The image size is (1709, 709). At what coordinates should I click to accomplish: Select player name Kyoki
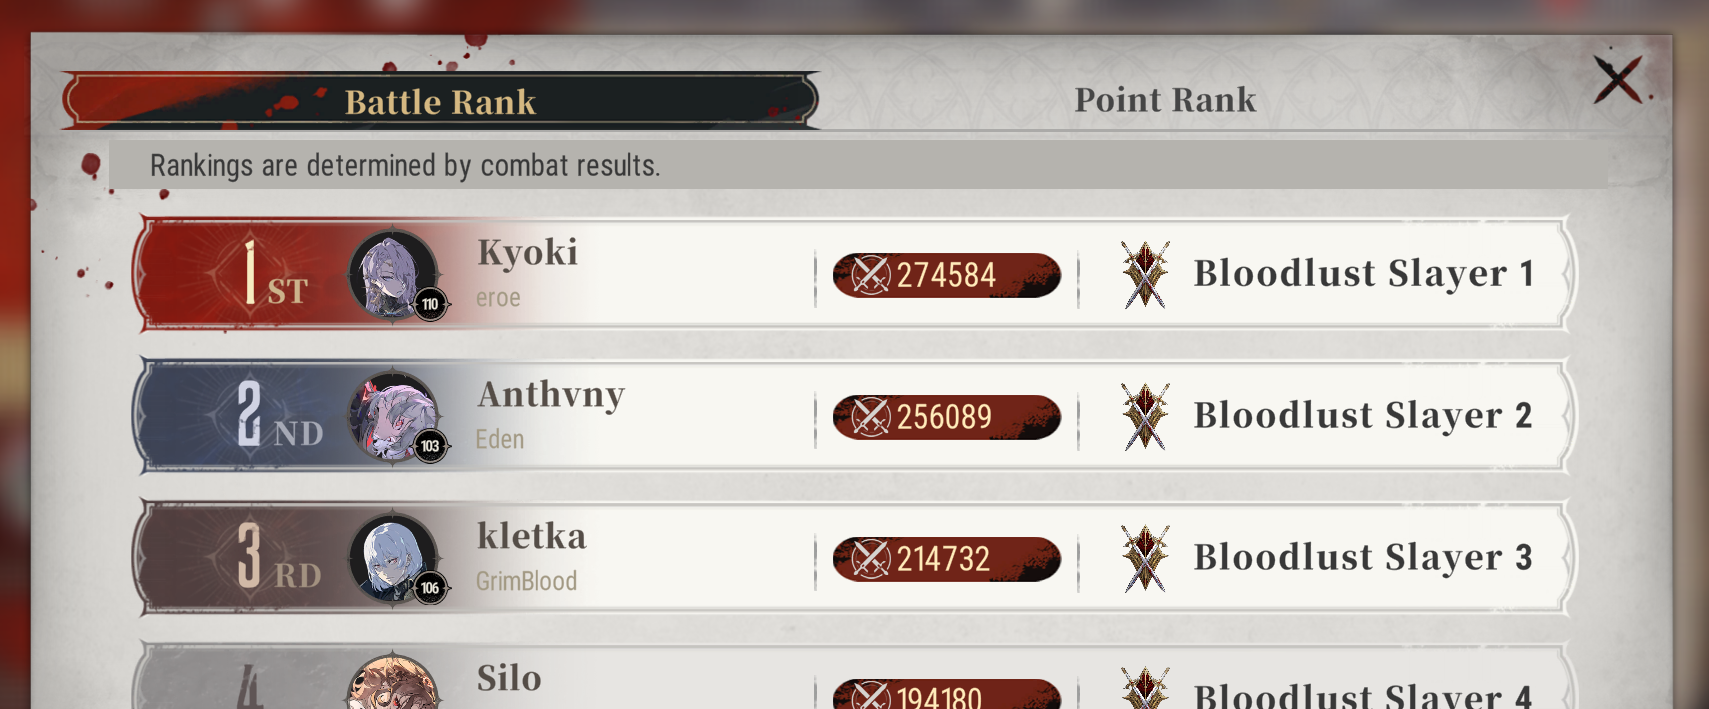(527, 253)
